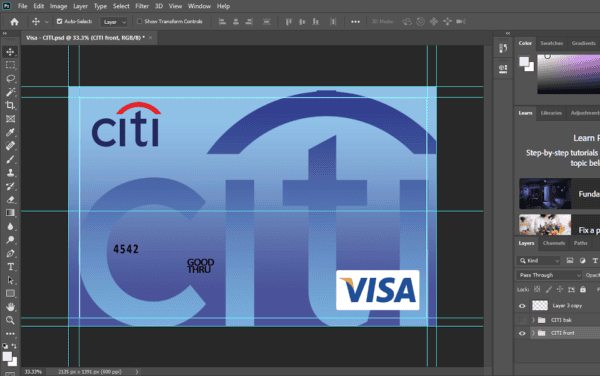Pick a color in the color field
Viewport: 600px width, 376px height.
tap(569, 74)
